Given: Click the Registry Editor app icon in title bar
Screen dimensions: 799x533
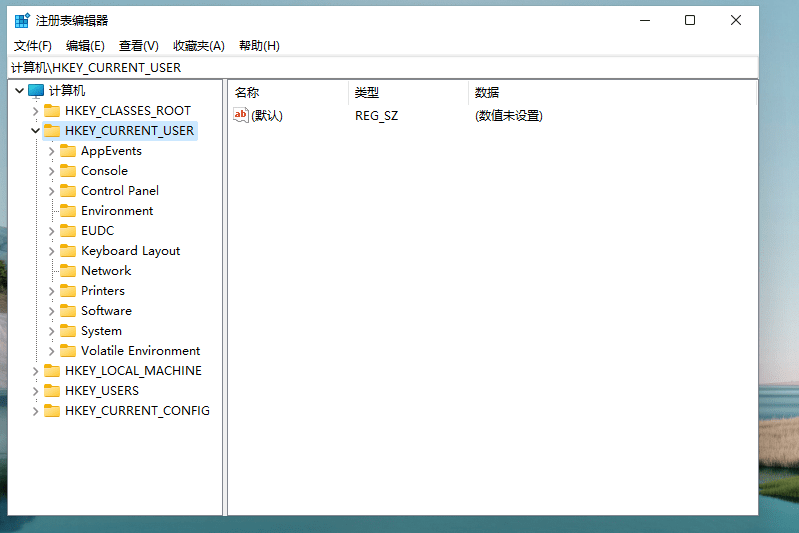Looking at the screenshot, I should (x=22, y=20).
